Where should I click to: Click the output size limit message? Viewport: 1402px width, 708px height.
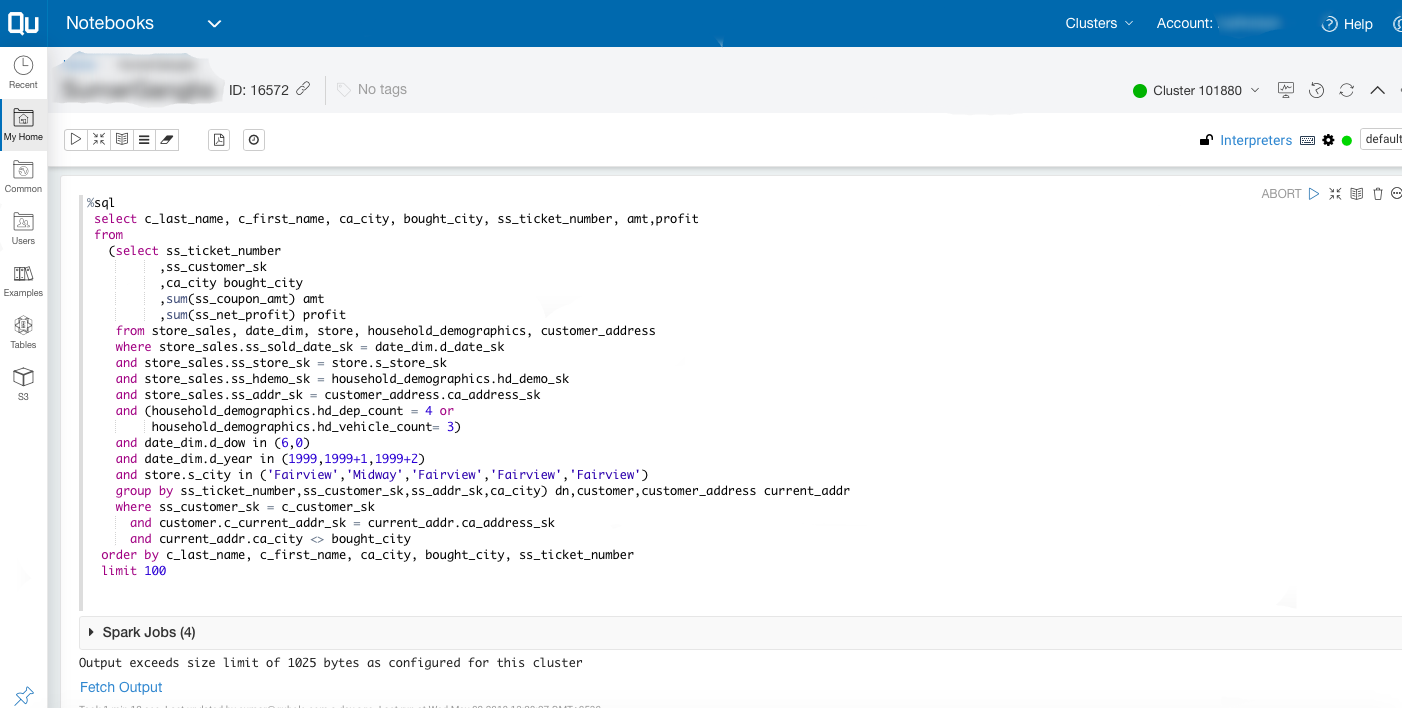[331, 662]
